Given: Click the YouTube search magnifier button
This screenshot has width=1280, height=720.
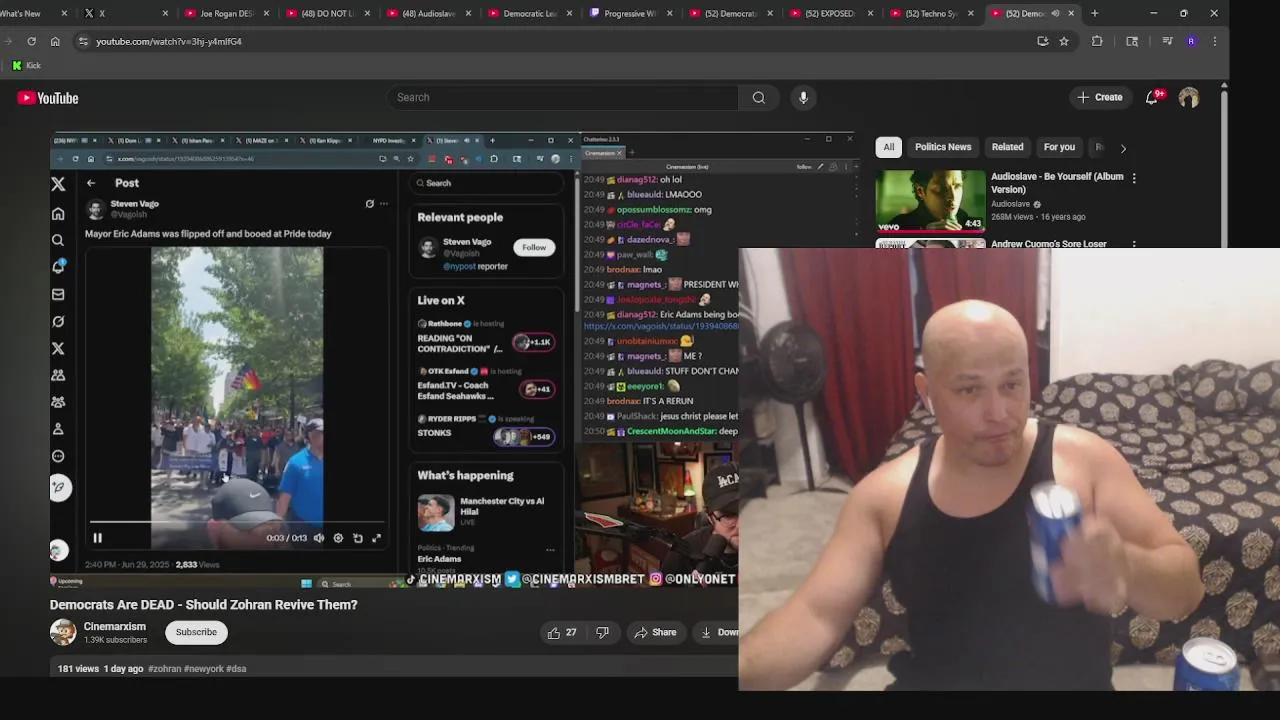Looking at the screenshot, I should click(759, 97).
